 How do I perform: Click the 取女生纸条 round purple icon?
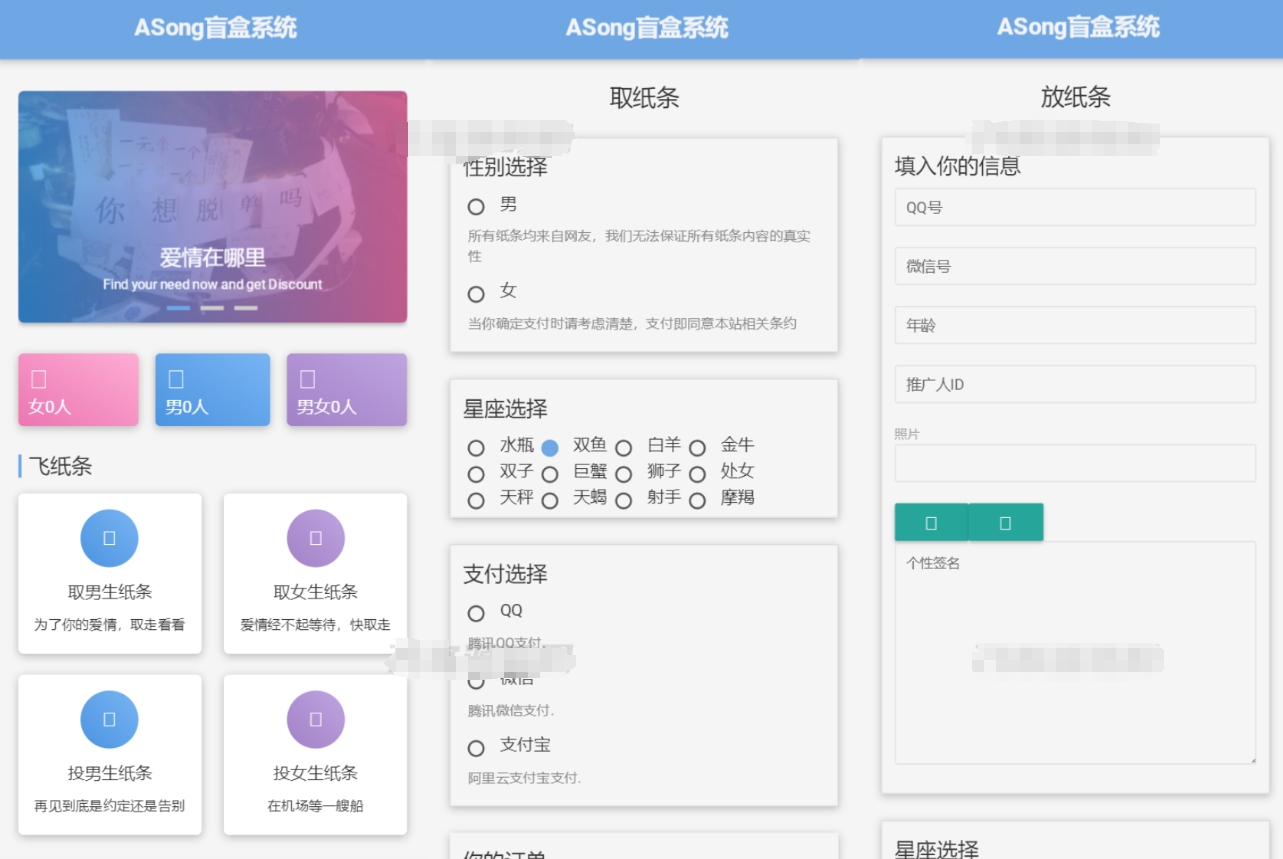(x=316, y=538)
